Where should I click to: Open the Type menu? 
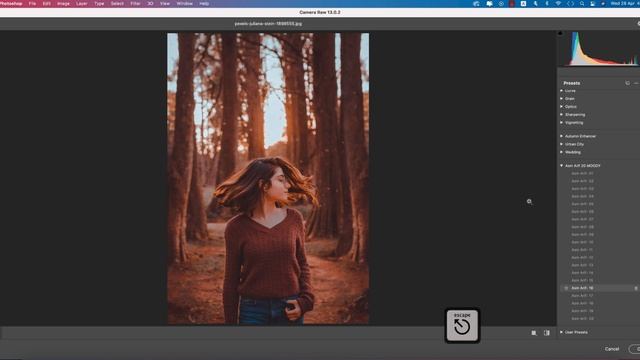click(99, 4)
